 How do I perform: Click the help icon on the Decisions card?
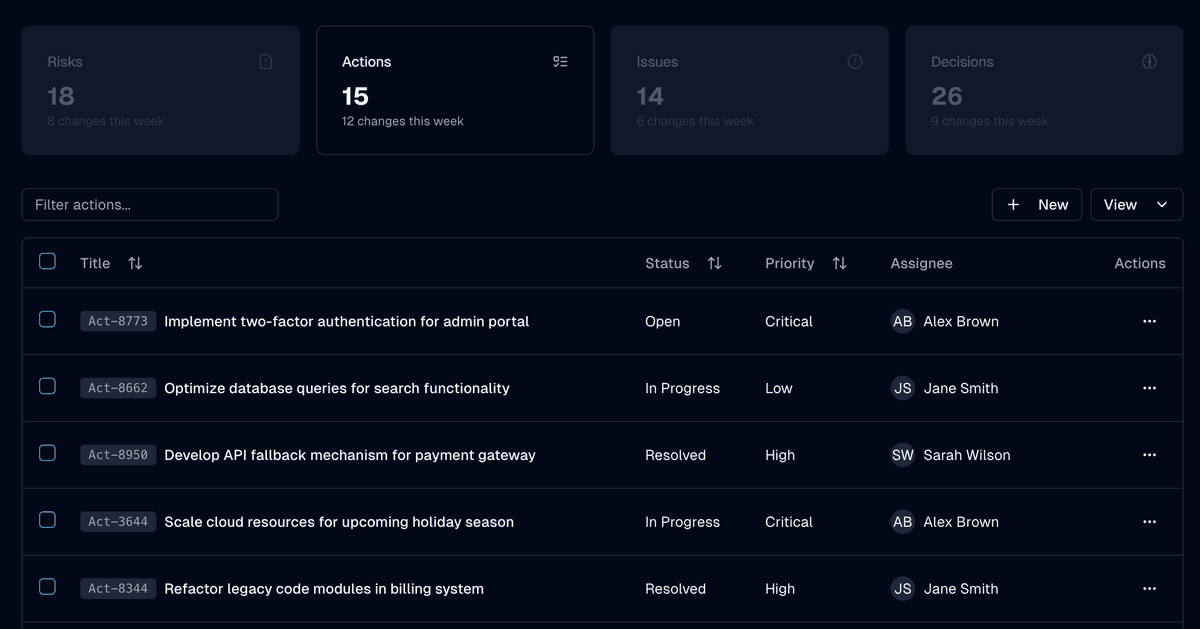point(1150,61)
